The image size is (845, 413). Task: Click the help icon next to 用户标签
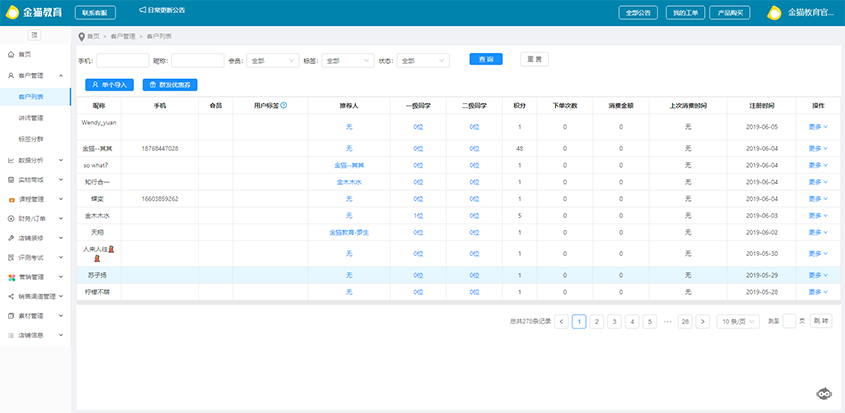(x=284, y=106)
